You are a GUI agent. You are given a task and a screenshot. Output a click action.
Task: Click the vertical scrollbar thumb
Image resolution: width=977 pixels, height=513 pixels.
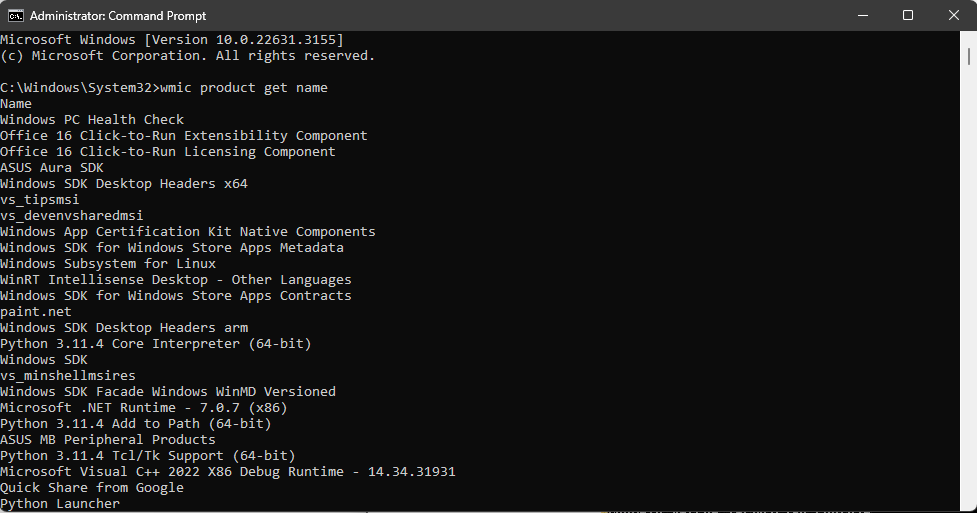coord(969,58)
